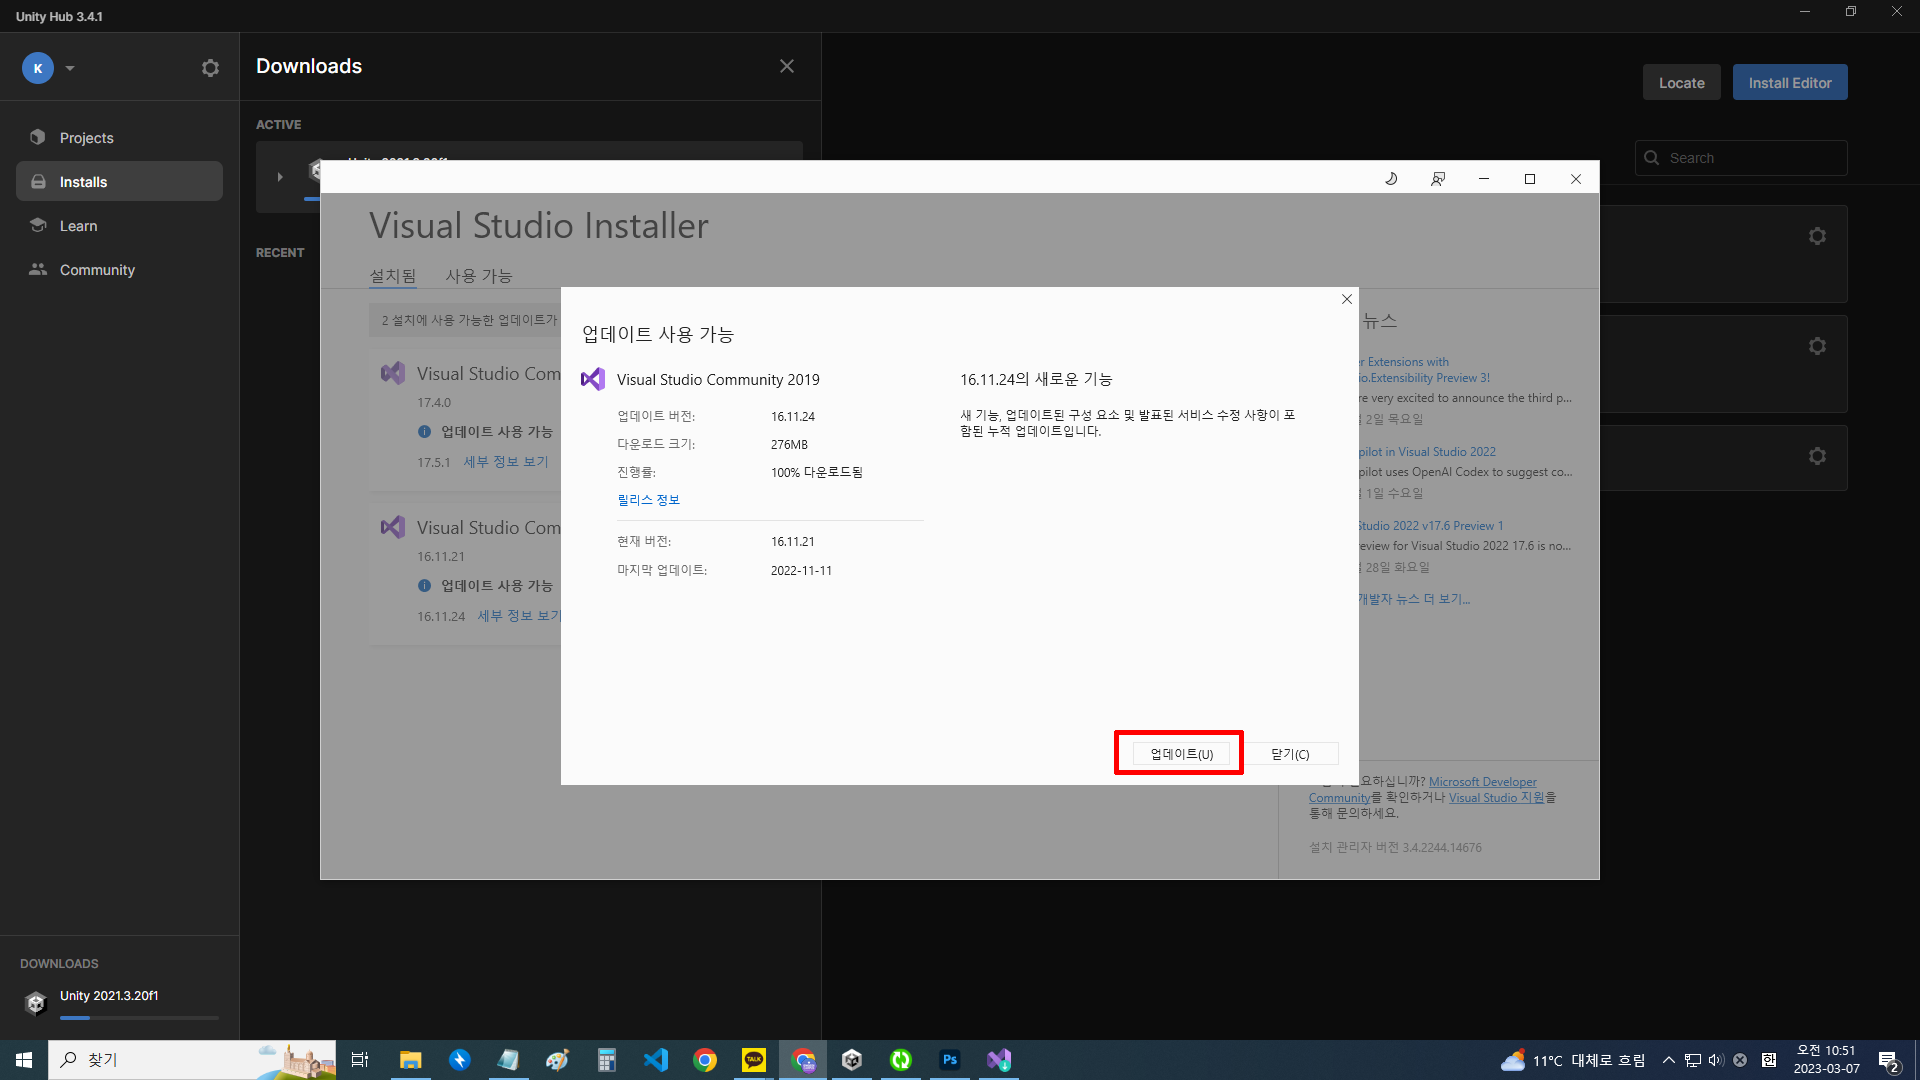The image size is (1920, 1080).
Task: Click the volume icon in system tray
Action: (x=1716, y=1060)
